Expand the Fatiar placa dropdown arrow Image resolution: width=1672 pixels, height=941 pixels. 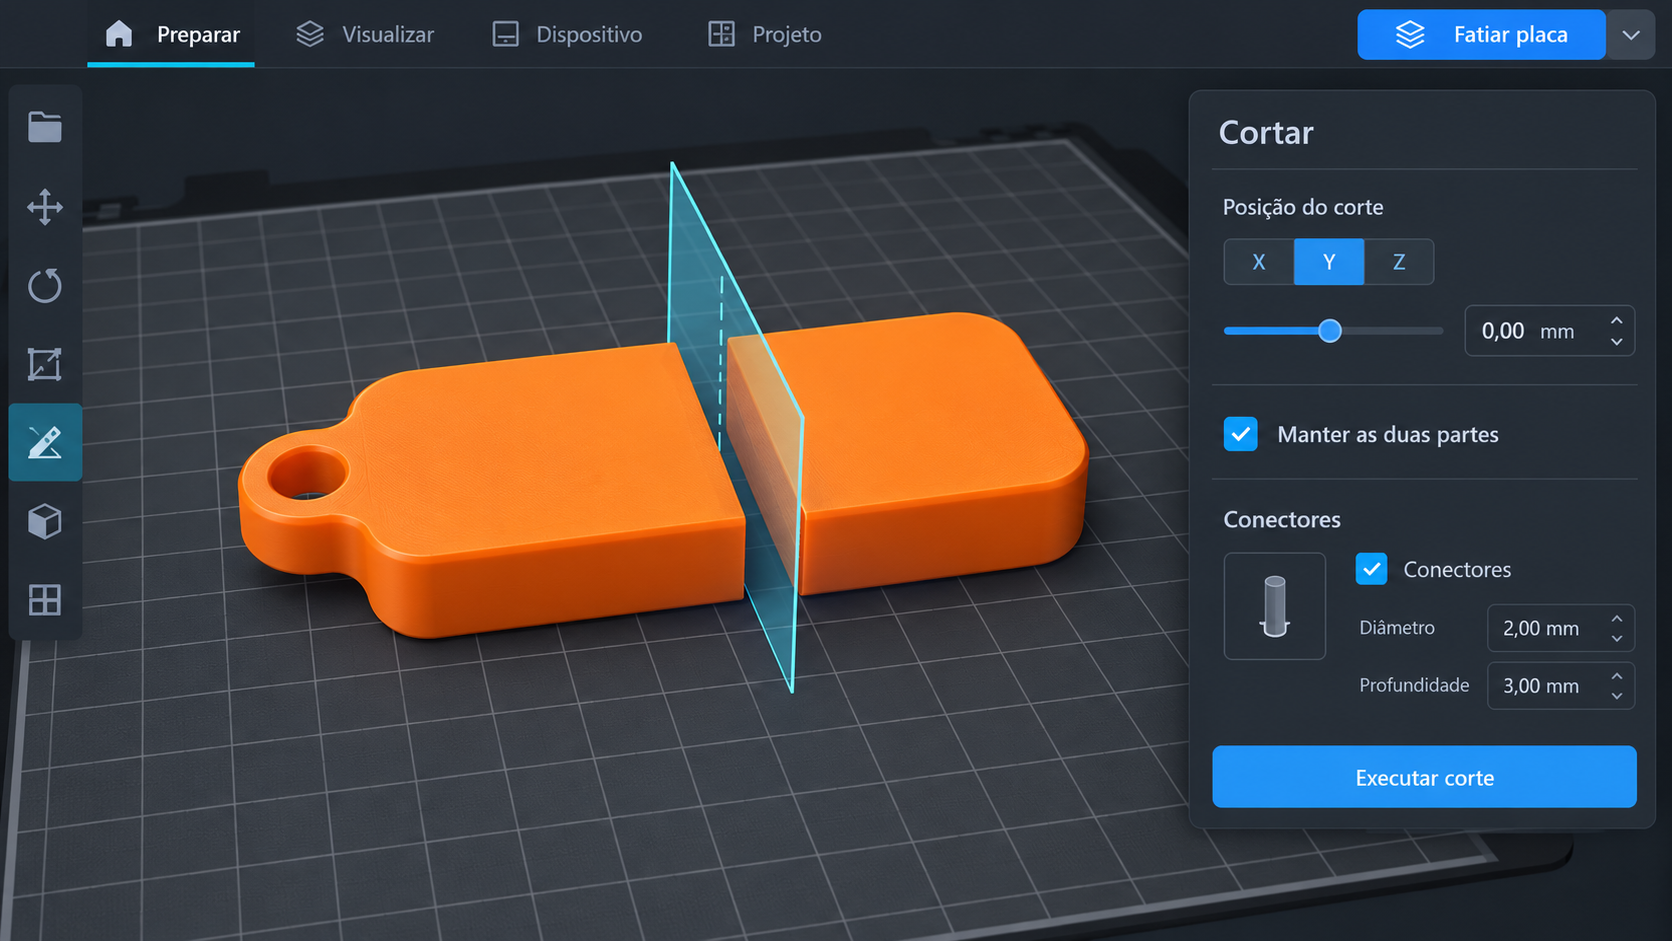1631,35
